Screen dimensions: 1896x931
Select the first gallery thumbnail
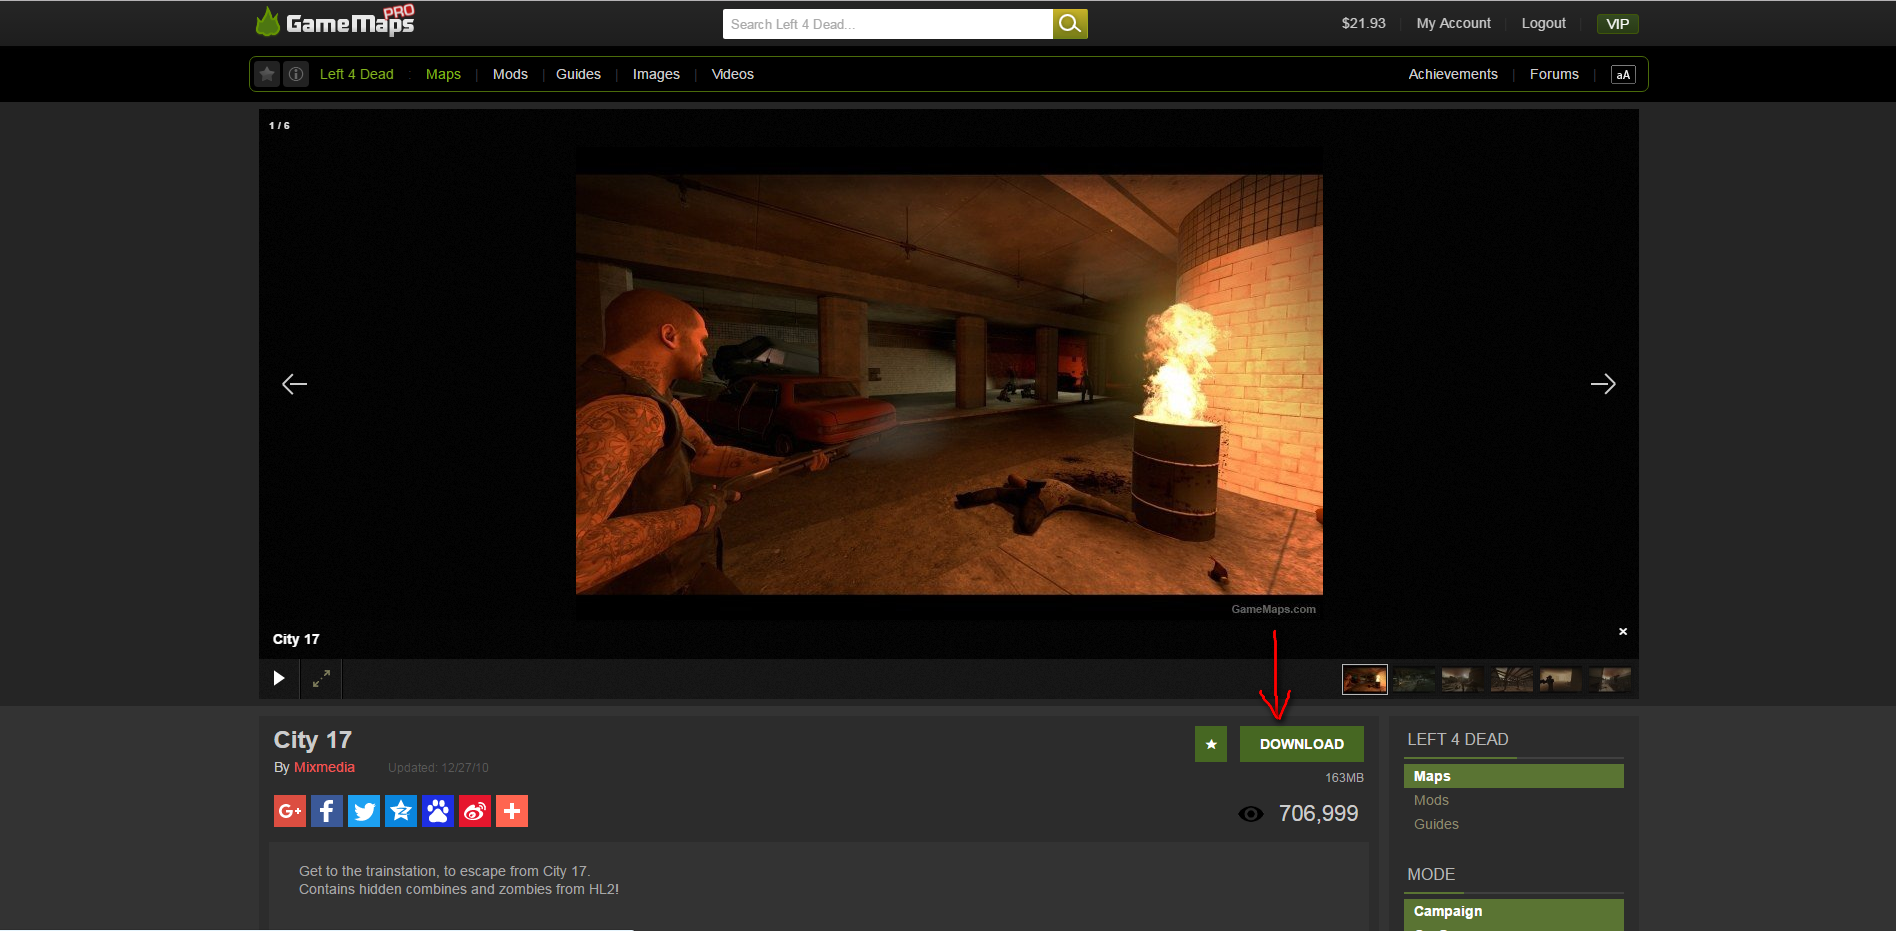pyautogui.click(x=1365, y=680)
